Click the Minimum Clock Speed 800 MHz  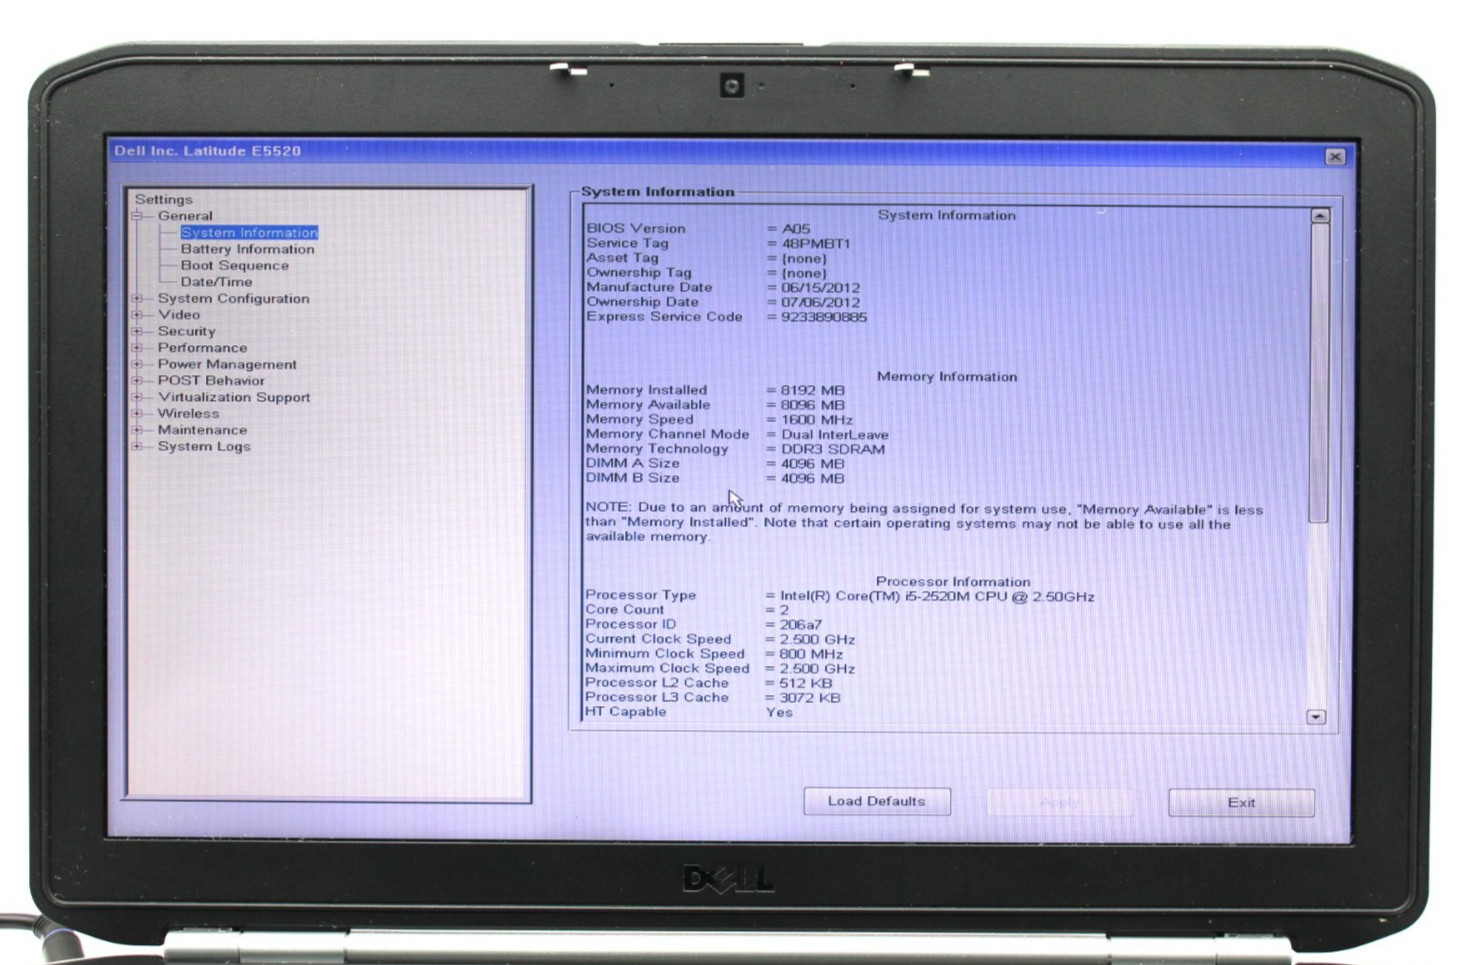811,654
